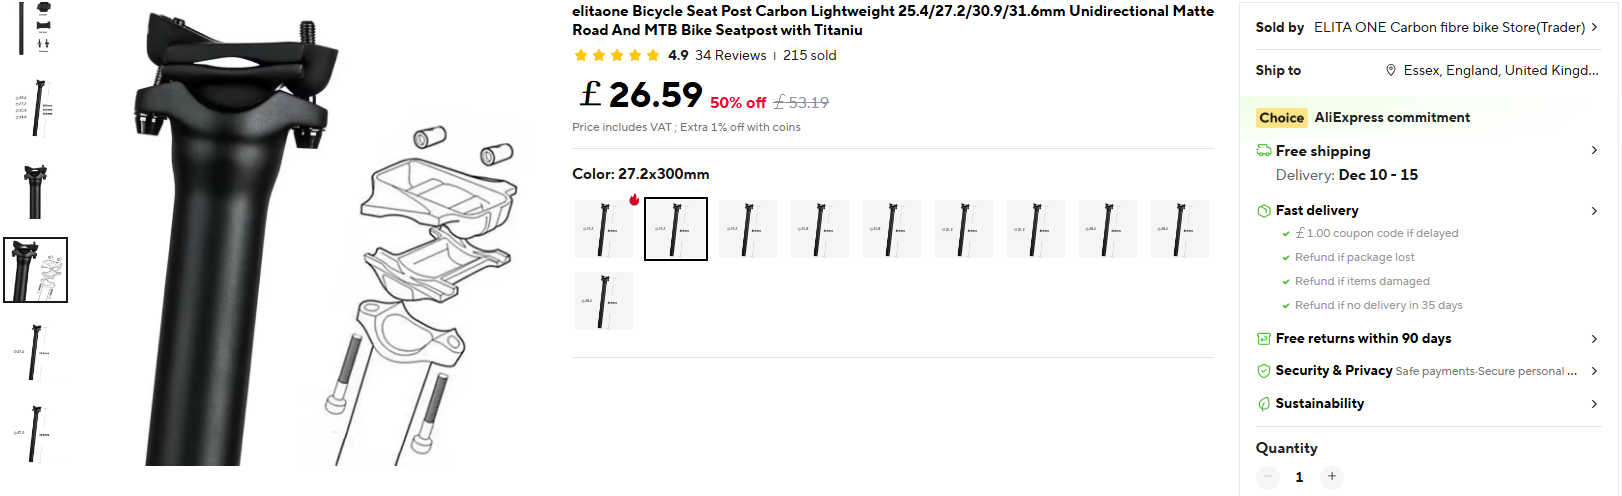Click the free shipping truck icon

[x=1264, y=151]
